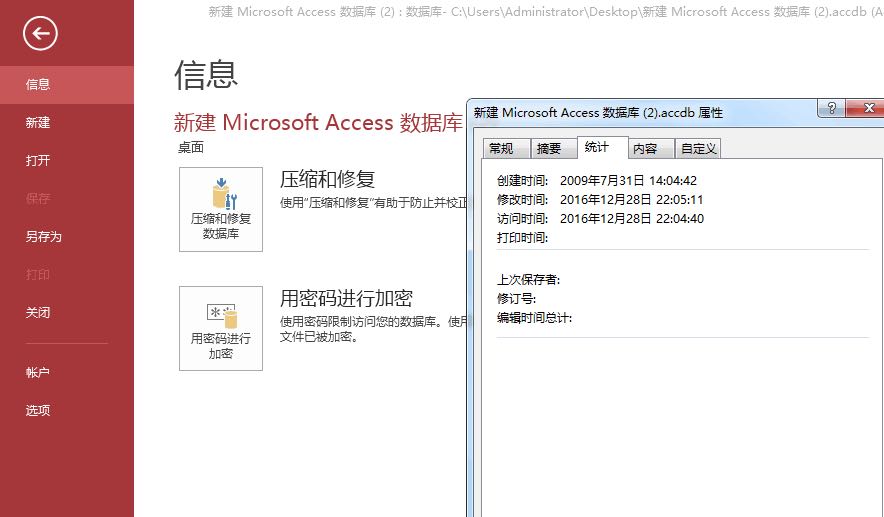The width and height of the screenshot is (884, 517).
Task: Open the 帐户 page
Action: (x=67, y=373)
